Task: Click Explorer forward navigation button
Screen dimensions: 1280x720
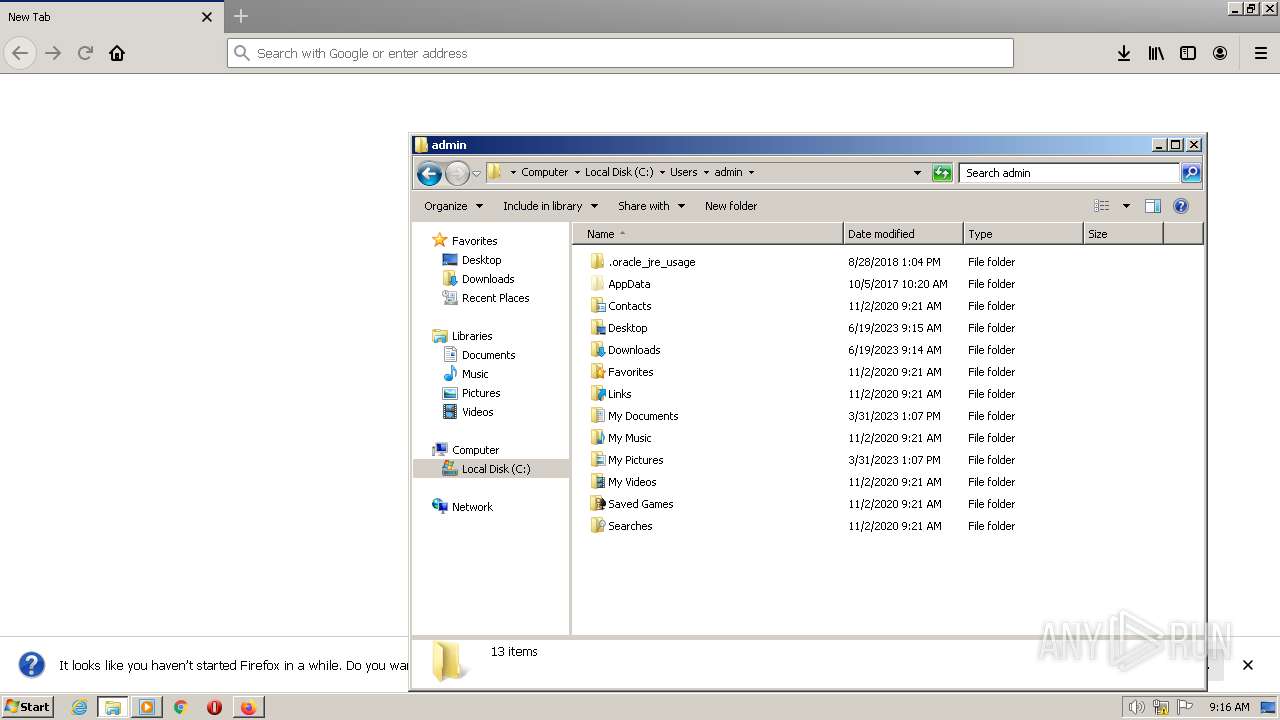Action: [x=457, y=173]
